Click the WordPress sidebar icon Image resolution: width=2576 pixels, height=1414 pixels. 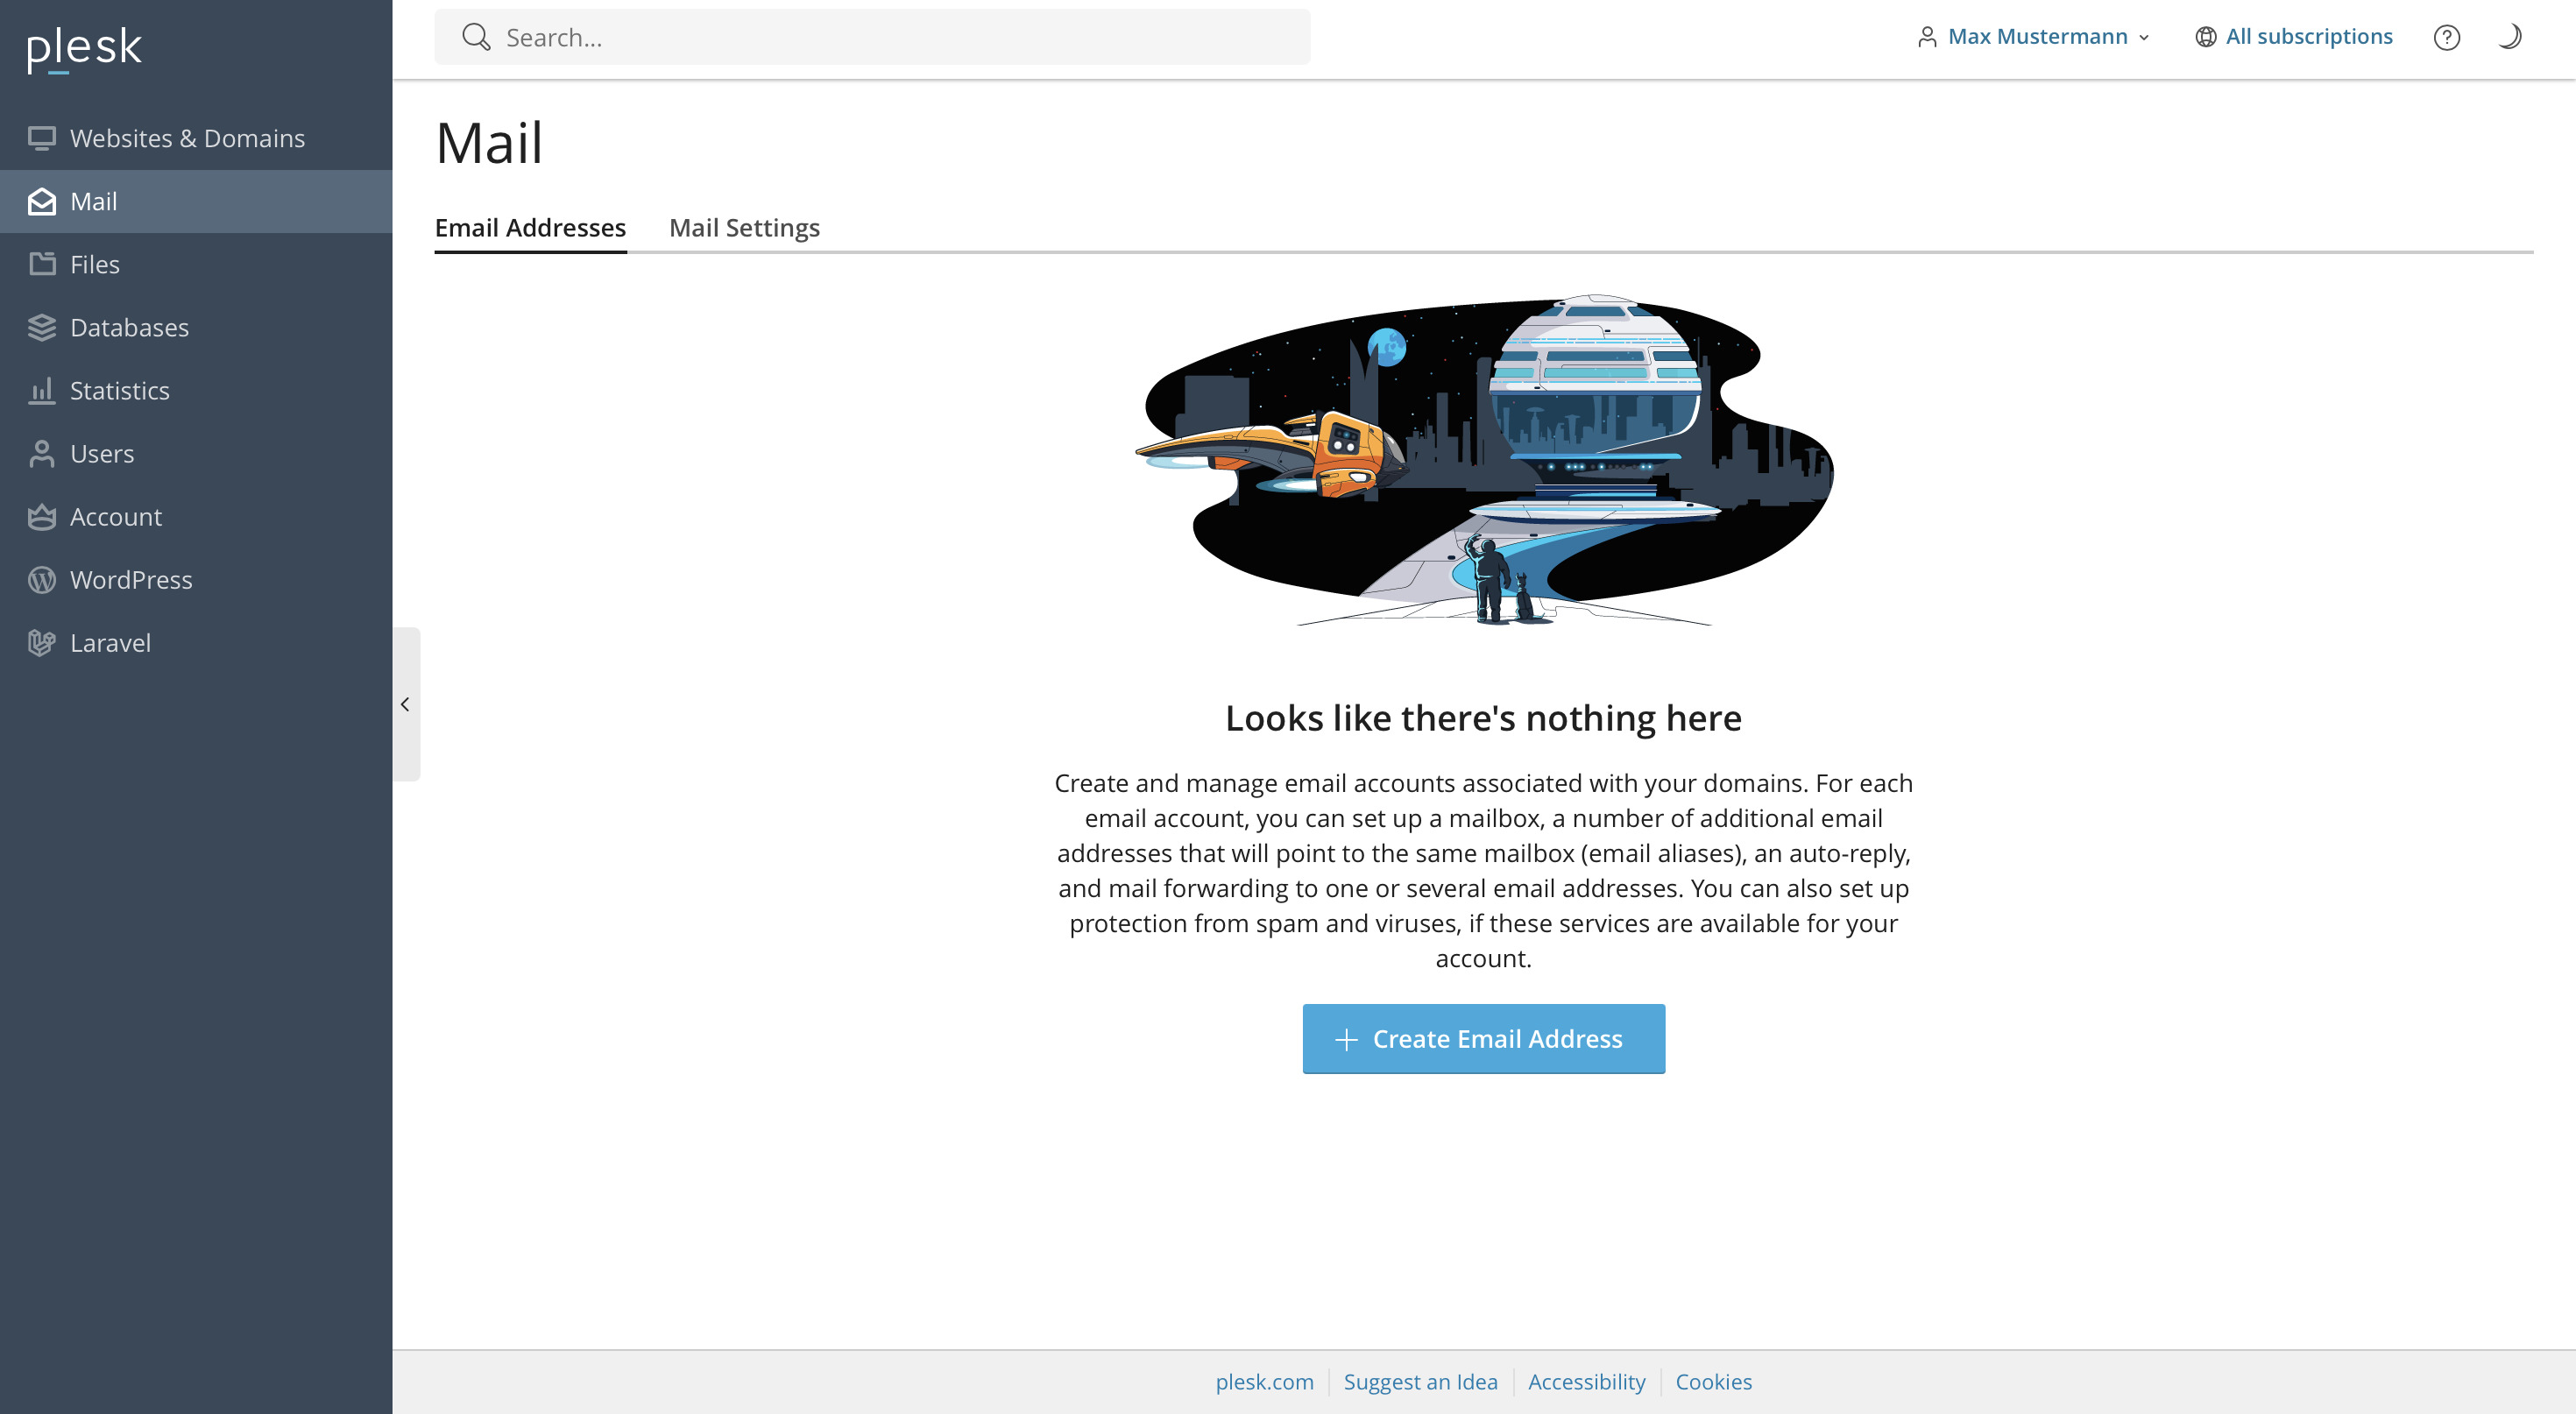42,579
